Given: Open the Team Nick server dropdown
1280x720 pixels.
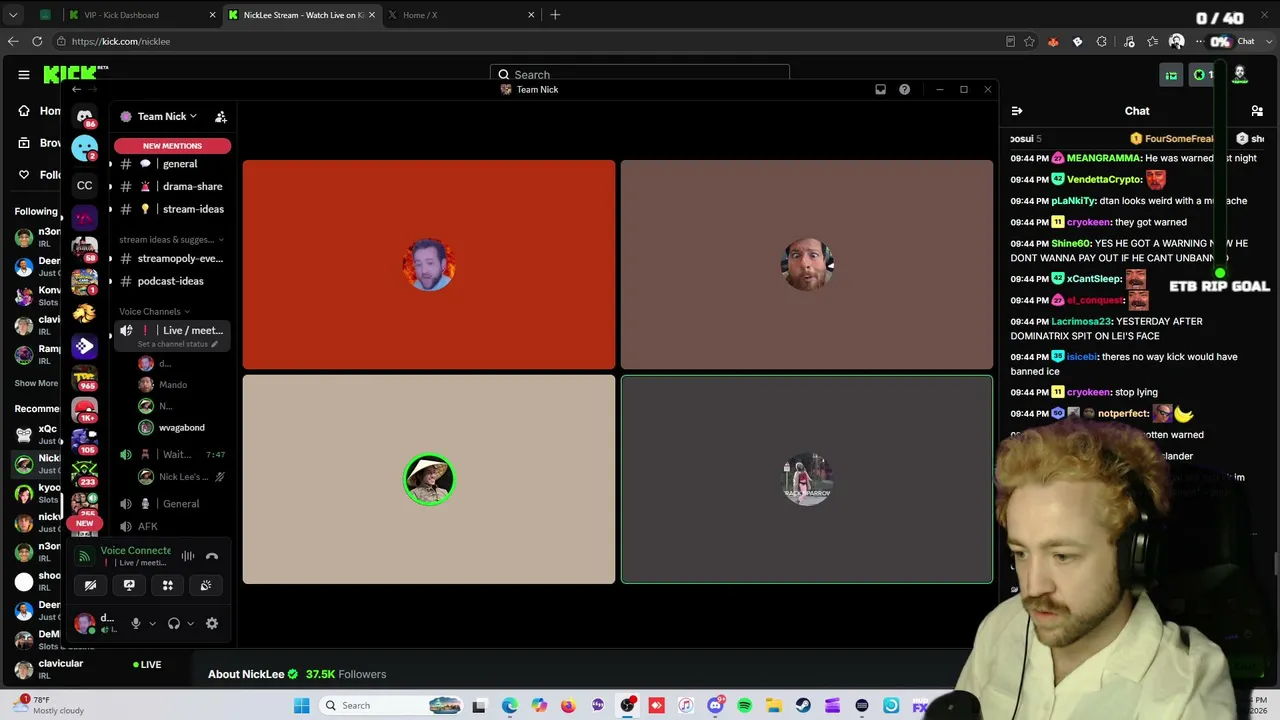Looking at the screenshot, I should pos(161,116).
